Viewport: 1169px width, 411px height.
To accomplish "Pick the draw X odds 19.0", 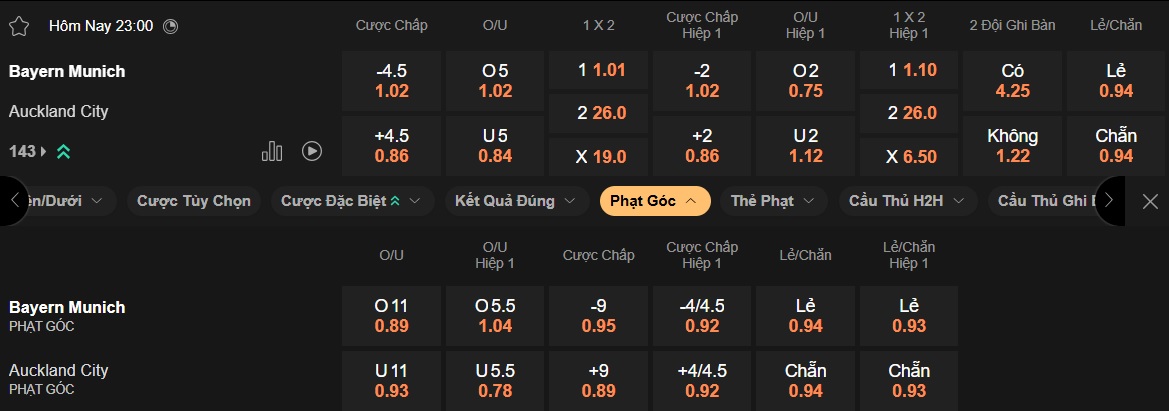I will tap(600, 156).
